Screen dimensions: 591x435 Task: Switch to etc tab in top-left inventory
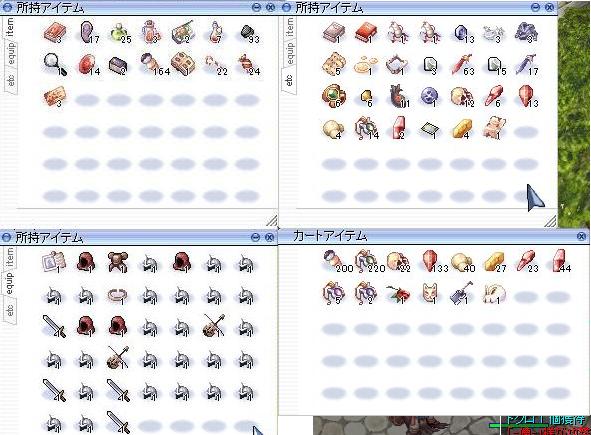click(x=11, y=81)
